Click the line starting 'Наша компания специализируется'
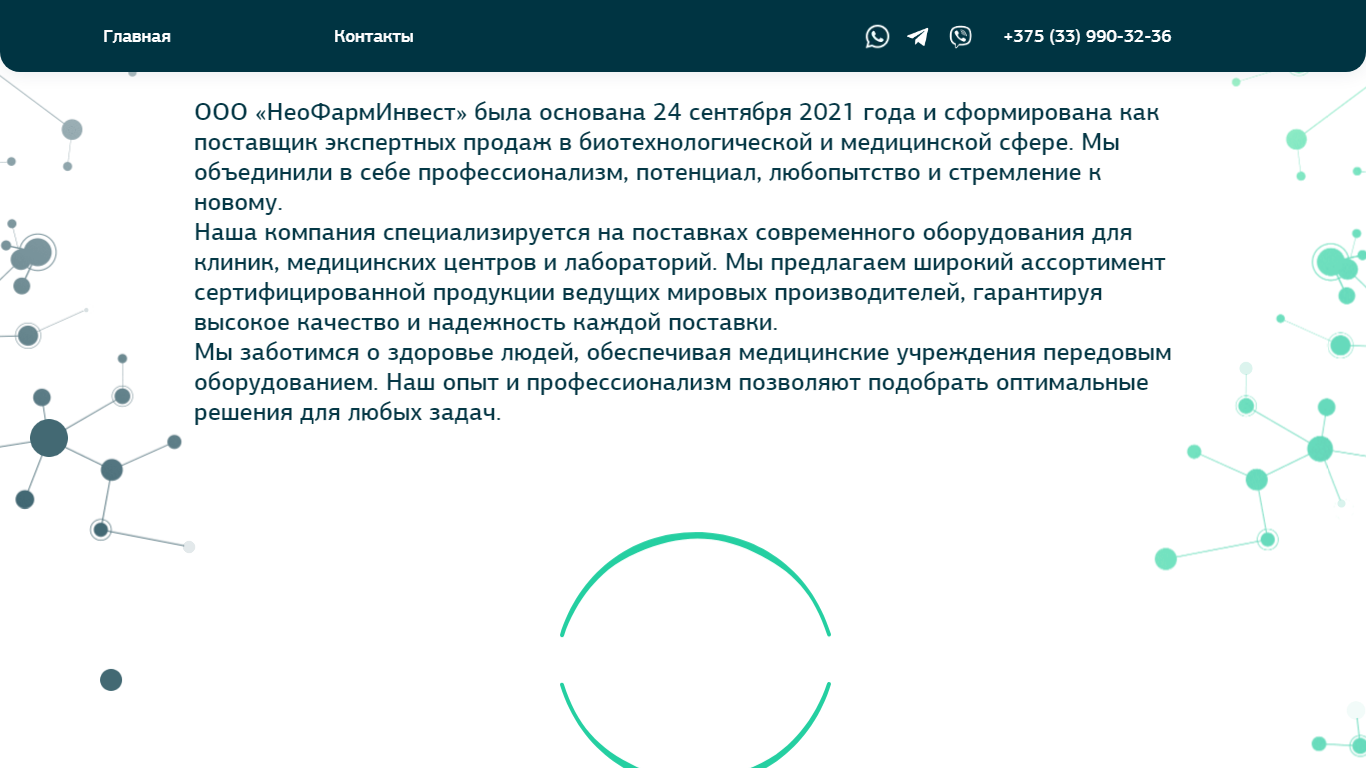The image size is (1366, 768). [x=663, y=233]
